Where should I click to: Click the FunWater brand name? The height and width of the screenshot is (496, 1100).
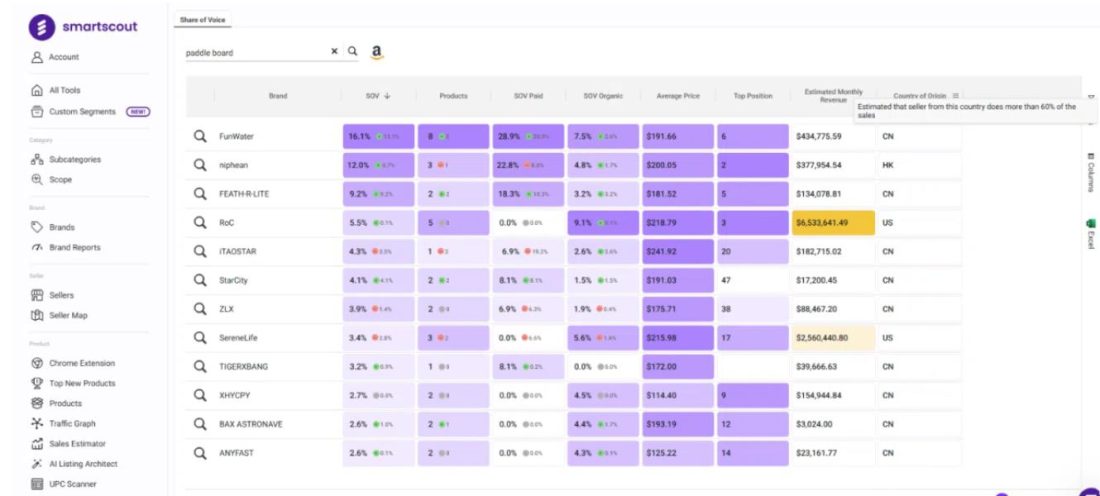[236, 137]
